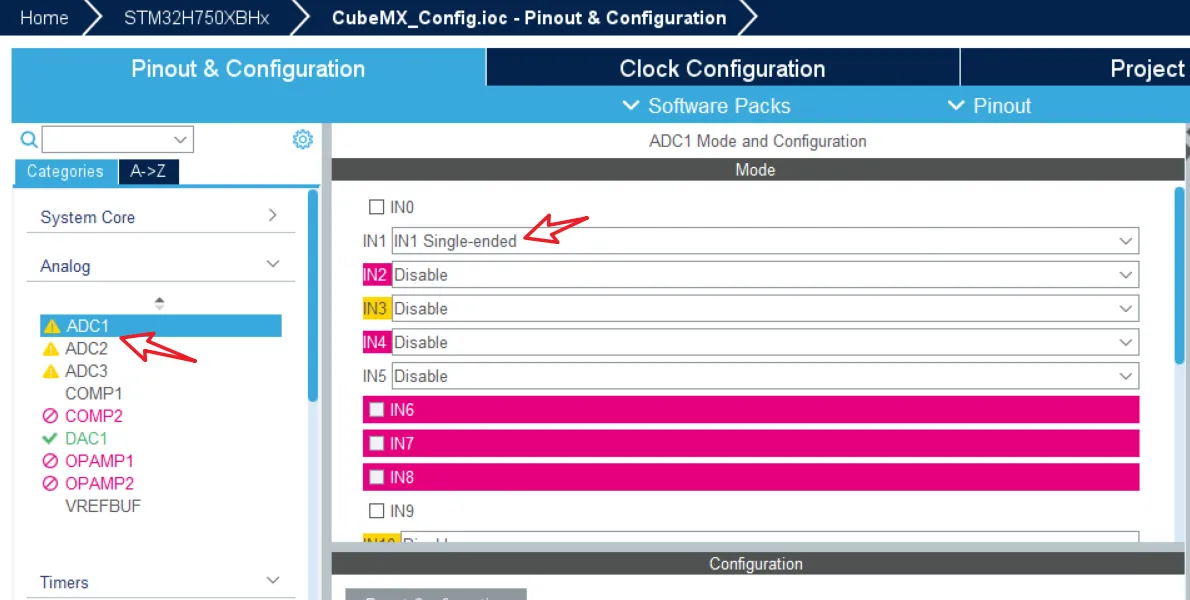The width and height of the screenshot is (1190, 600).
Task: Open the IN1 Single-ended dropdown
Action: pyautogui.click(x=765, y=241)
